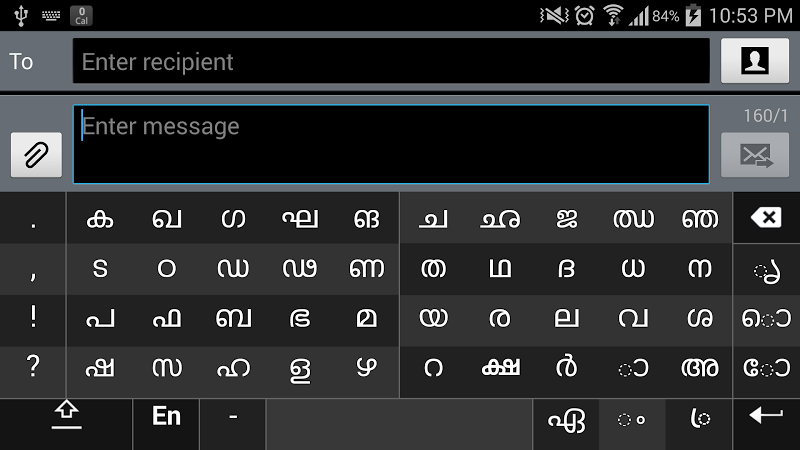Tap the exclamation mark key
800x450 pixels.
(33, 318)
